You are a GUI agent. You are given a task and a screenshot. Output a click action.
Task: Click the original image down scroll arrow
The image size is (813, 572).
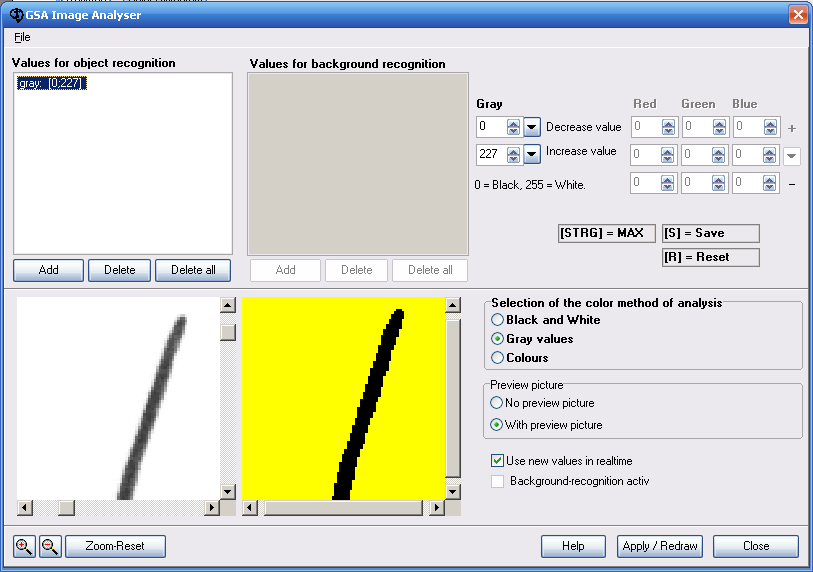tap(228, 492)
